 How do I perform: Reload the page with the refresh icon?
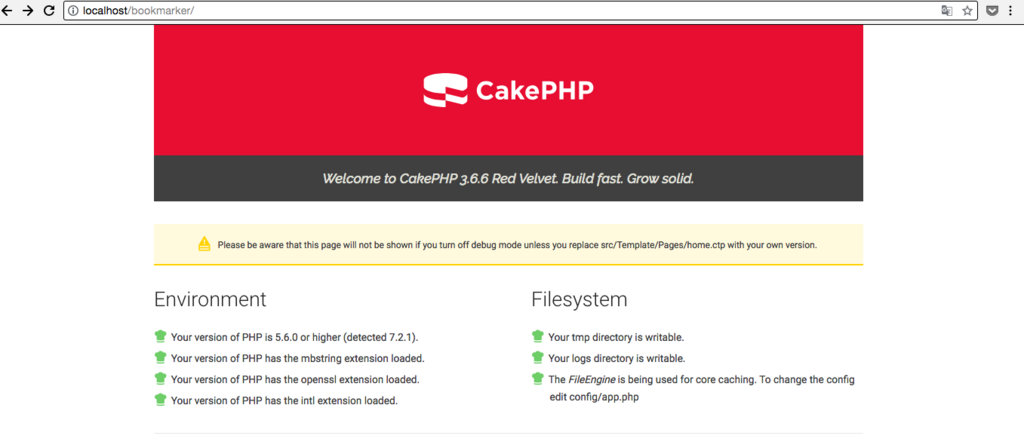[x=48, y=10]
